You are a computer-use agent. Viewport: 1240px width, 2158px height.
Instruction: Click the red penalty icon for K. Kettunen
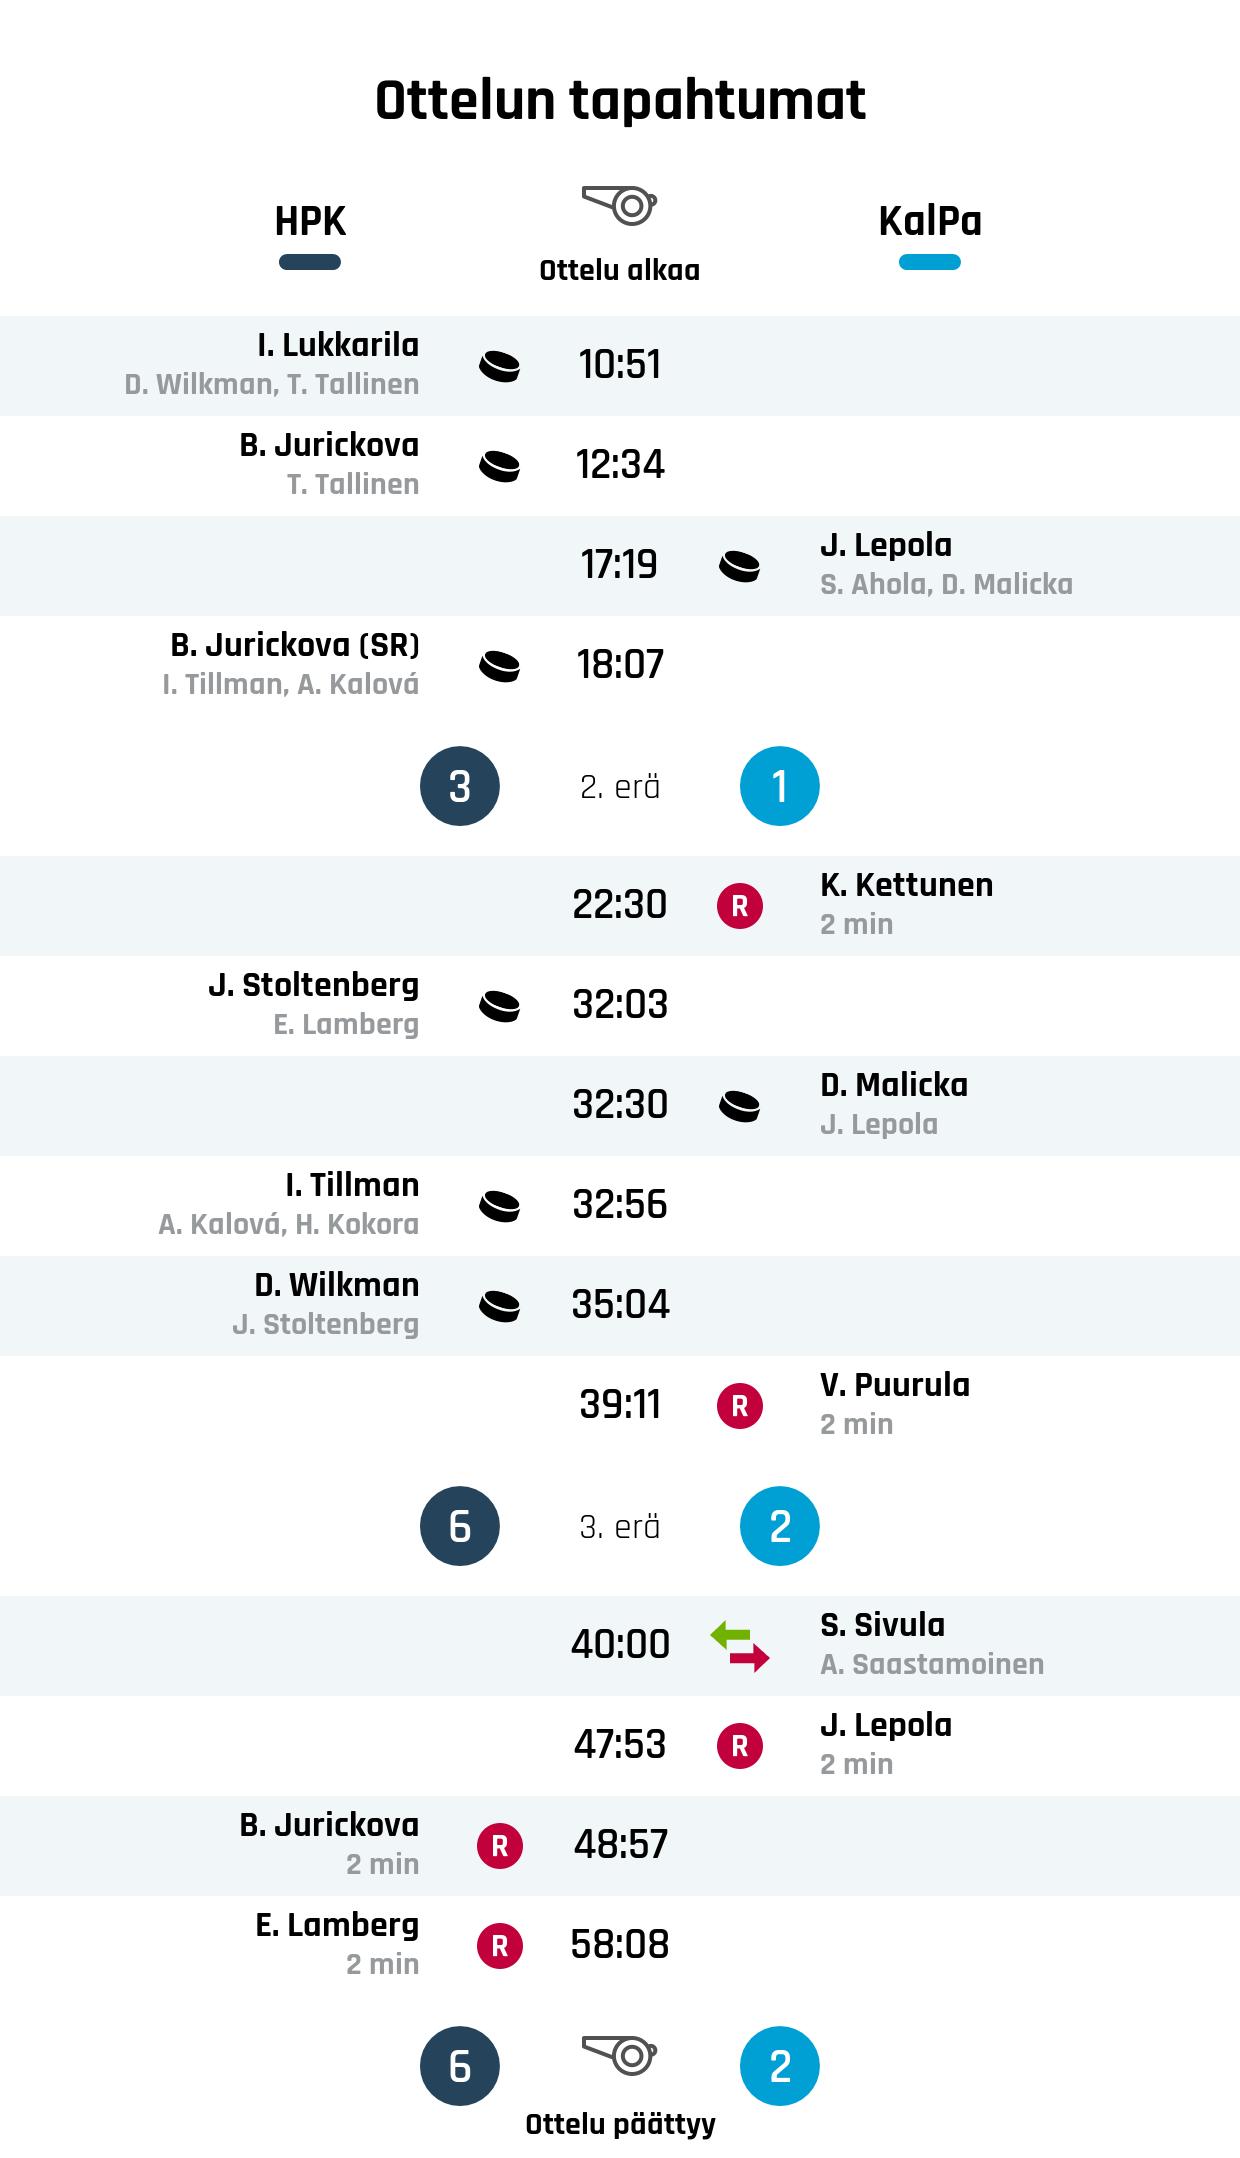tap(739, 906)
